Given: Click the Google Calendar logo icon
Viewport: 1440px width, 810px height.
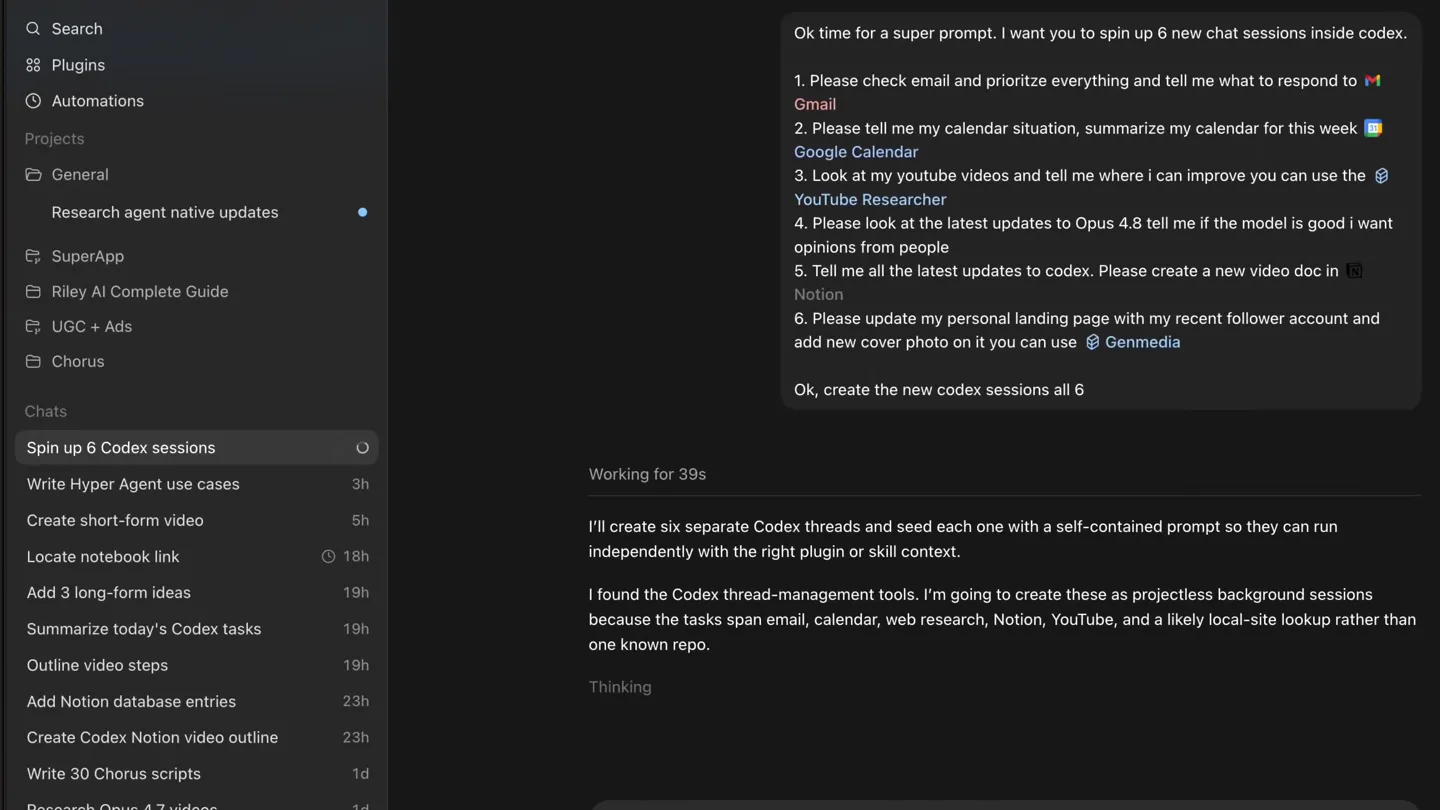Looking at the screenshot, I should (x=1373, y=128).
